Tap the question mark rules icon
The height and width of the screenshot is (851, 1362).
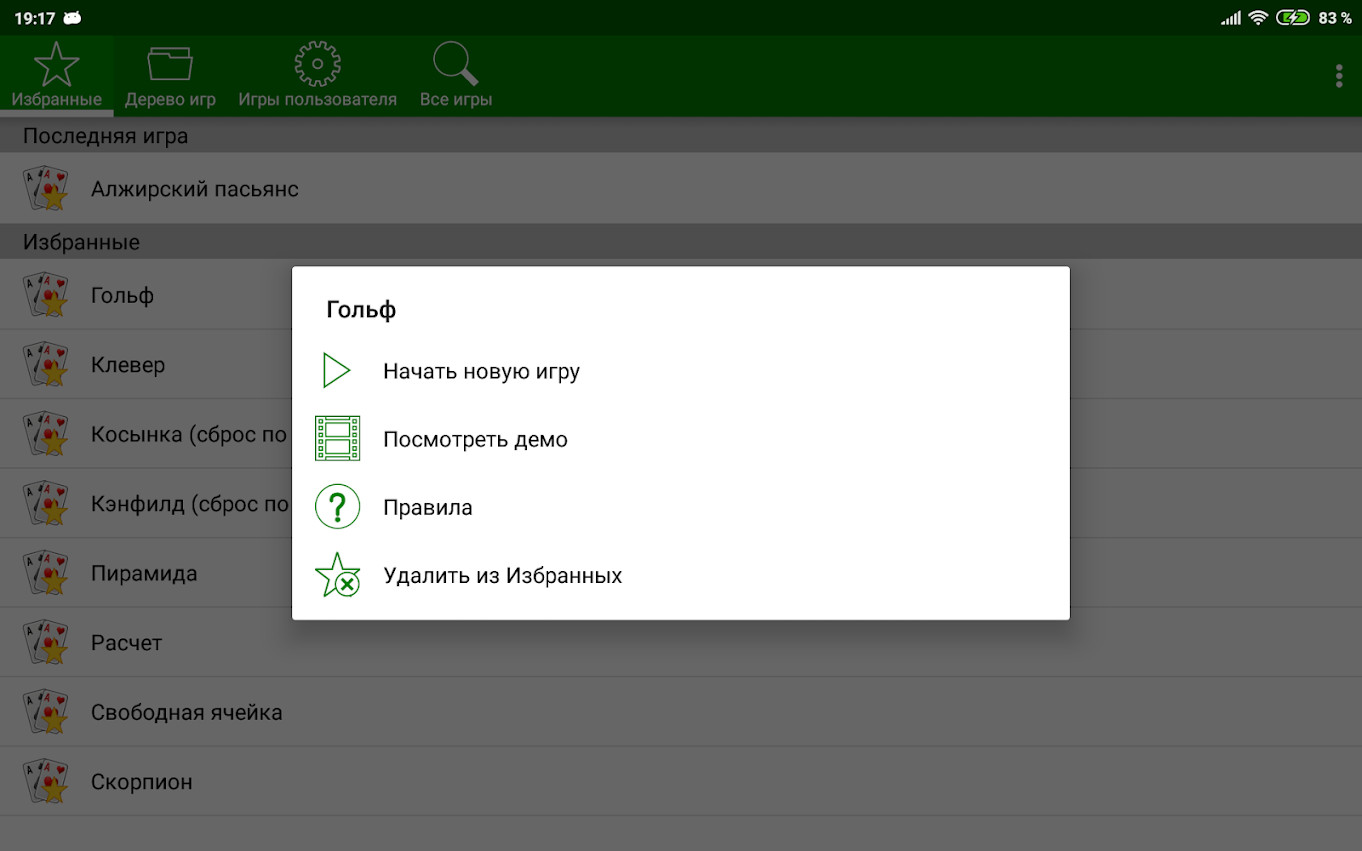[x=337, y=507]
